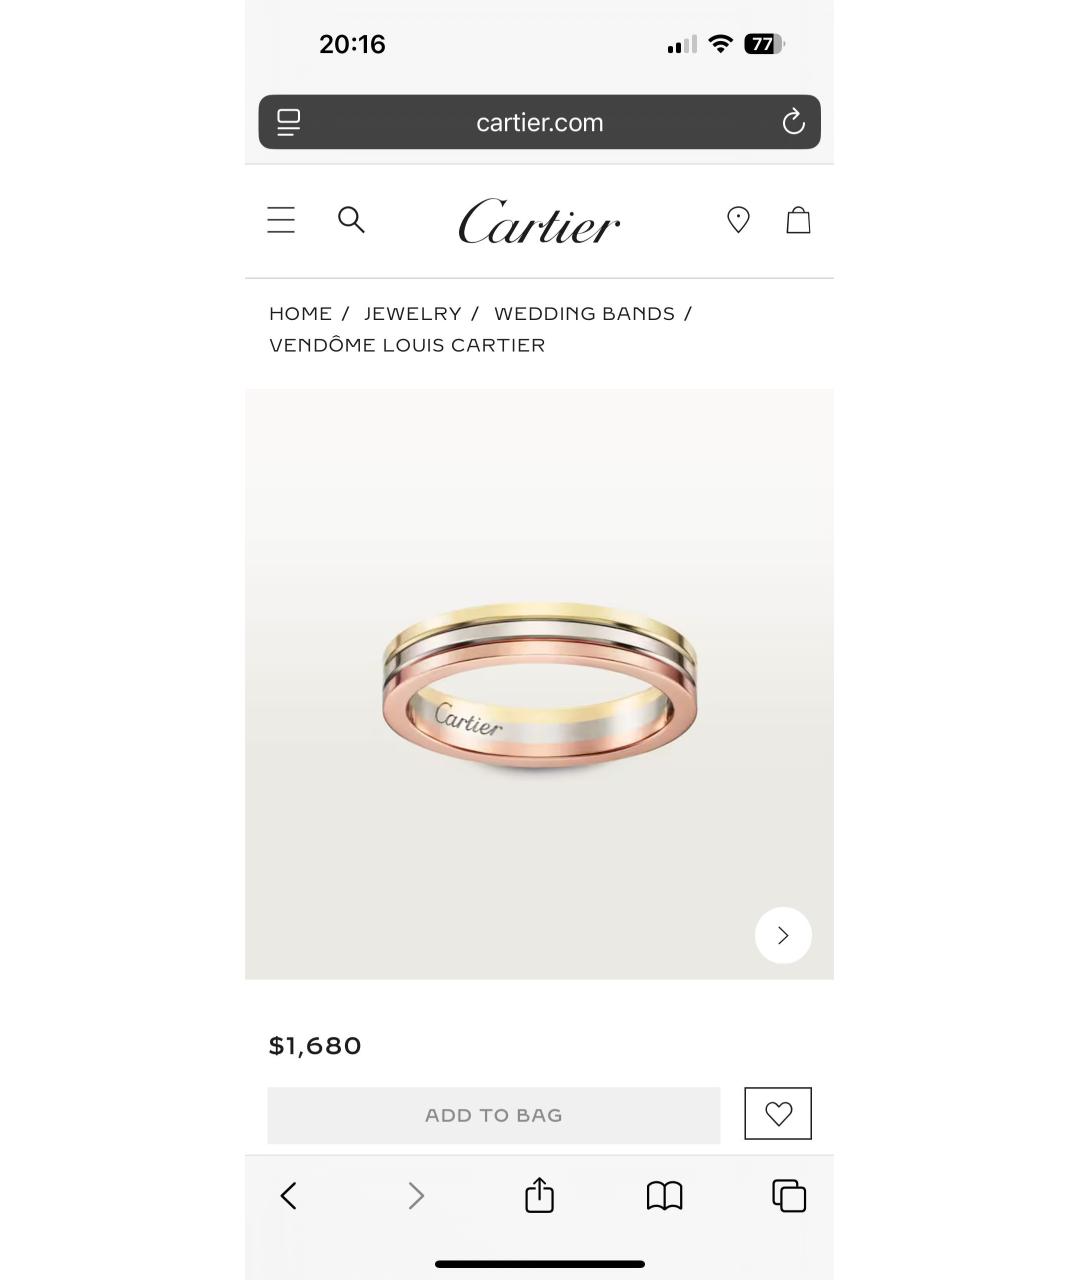Show open Safari tabs icon
Image resolution: width=1080 pixels, height=1280 pixels.
click(x=789, y=1196)
